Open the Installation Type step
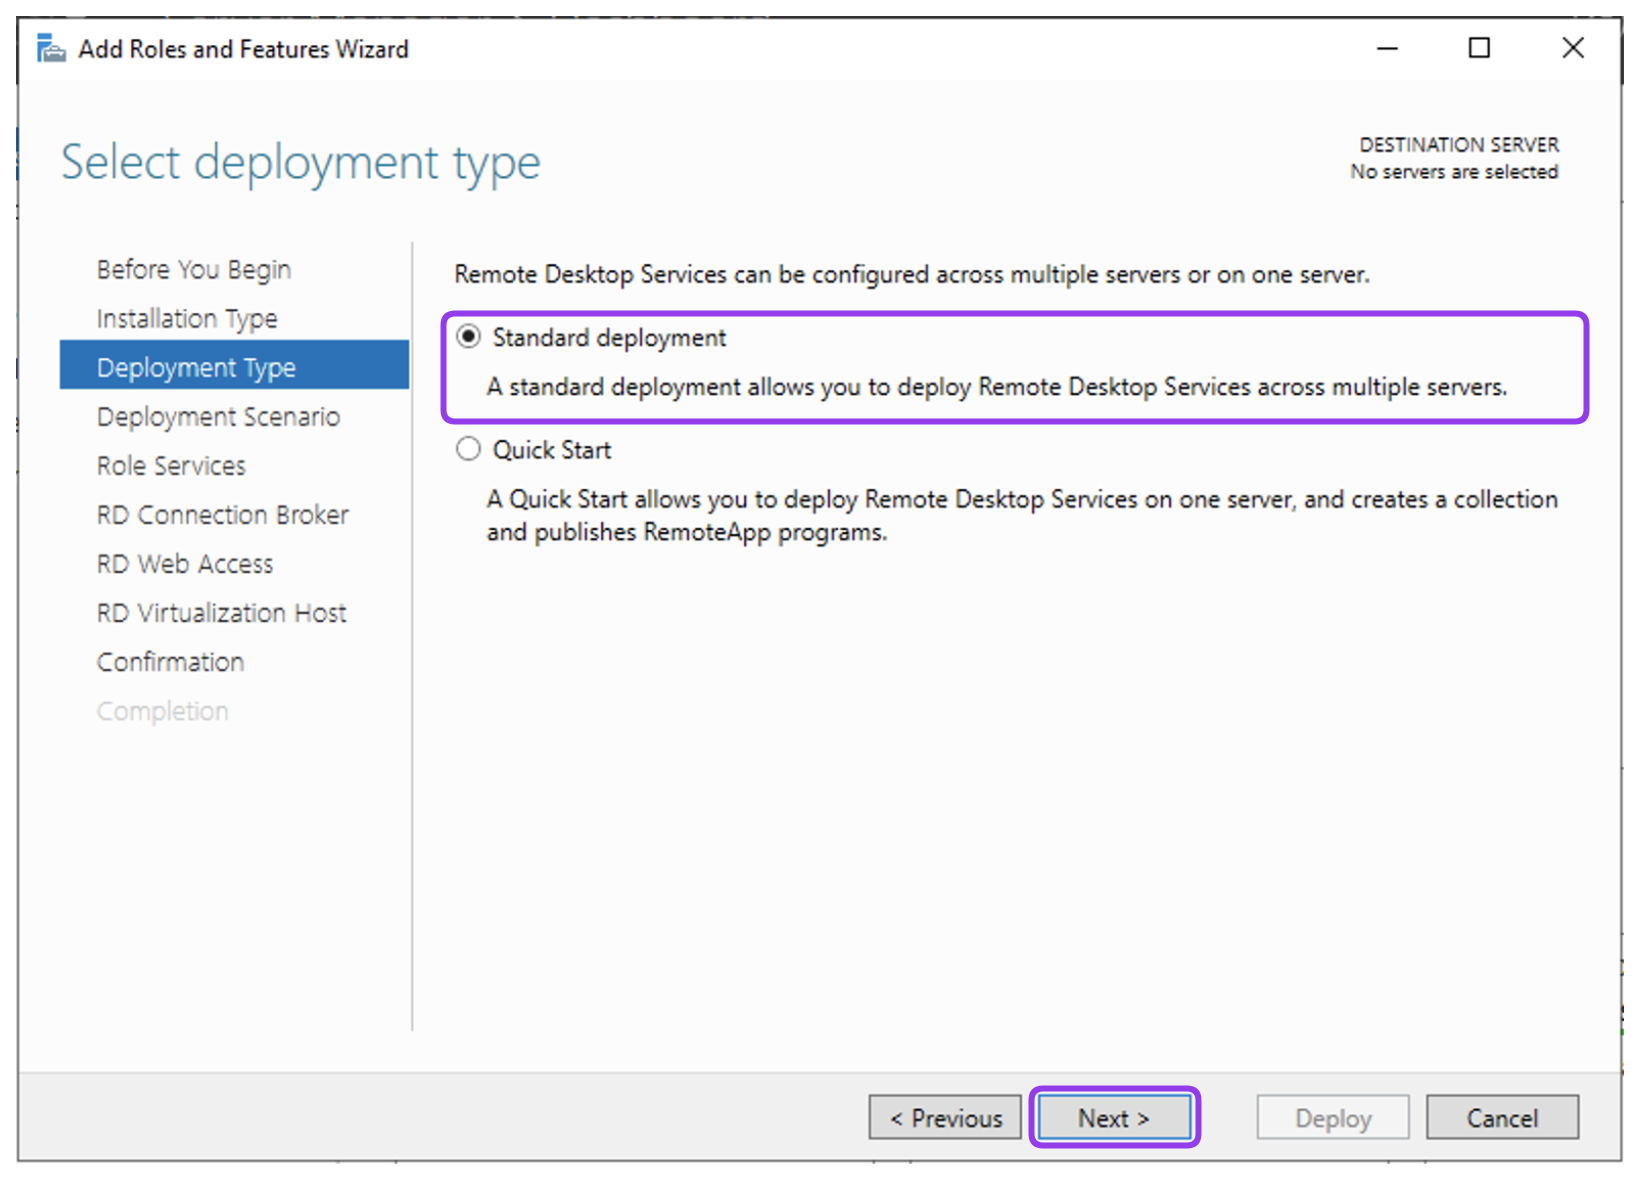The height and width of the screenshot is (1187, 1639). pos(187,318)
